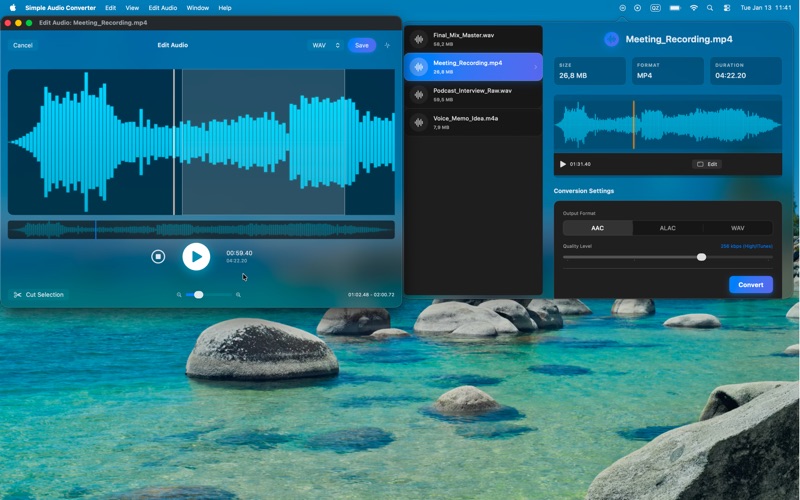Click the Wi-Fi status icon in the menu bar
This screenshot has width=800, height=500.
(693, 8)
